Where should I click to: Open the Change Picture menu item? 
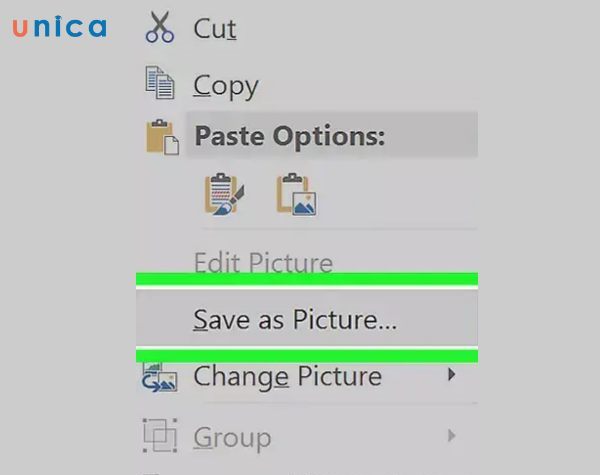(287, 377)
